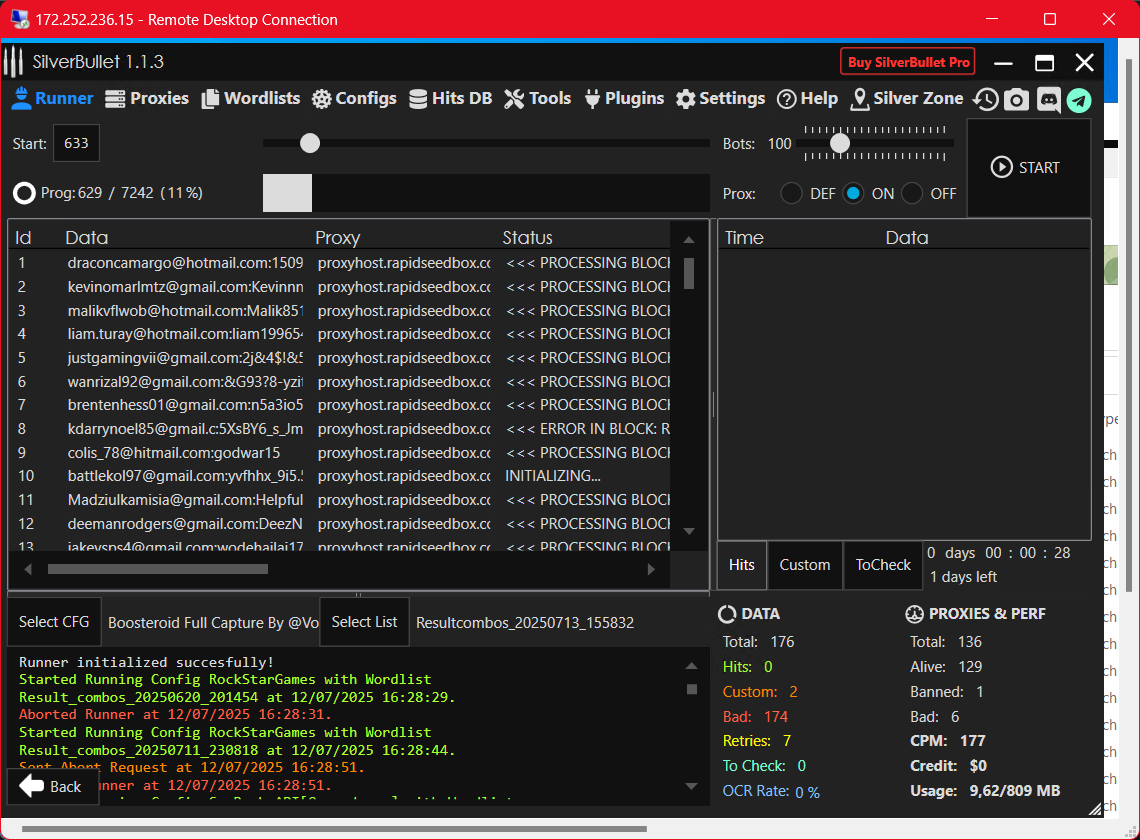Select the OFF proxy radio button
The width and height of the screenshot is (1140, 840).
tap(912, 194)
